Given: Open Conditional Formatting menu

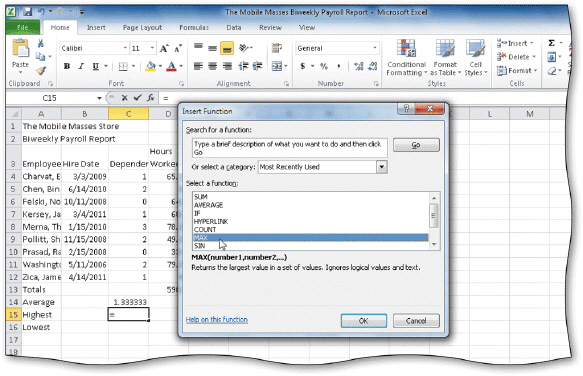Looking at the screenshot, I should [406, 58].
